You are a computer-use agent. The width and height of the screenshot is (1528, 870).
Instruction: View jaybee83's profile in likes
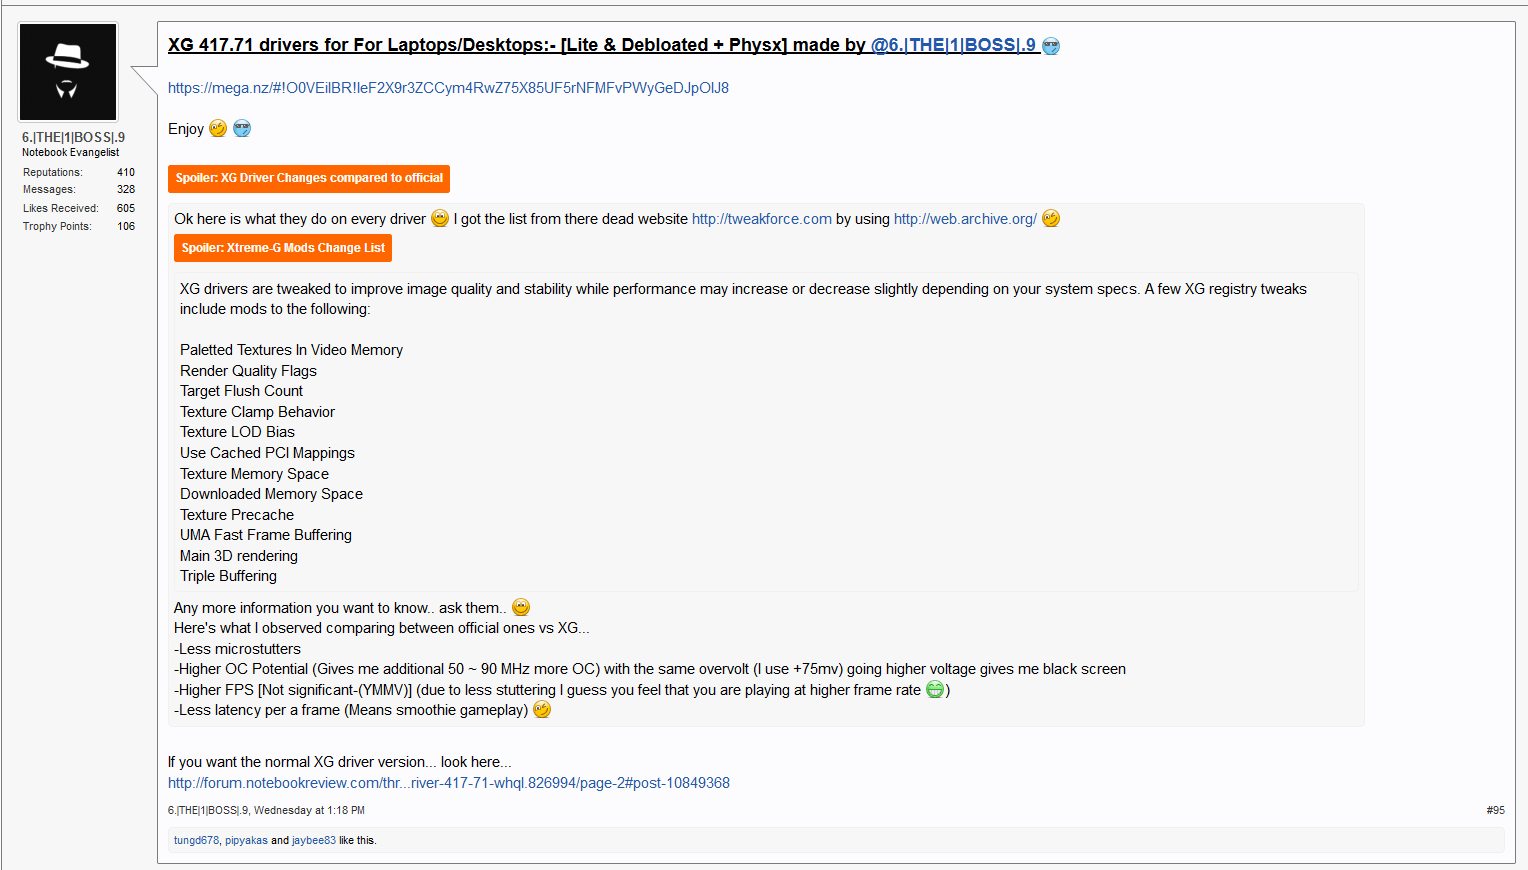tap(314, 840)
